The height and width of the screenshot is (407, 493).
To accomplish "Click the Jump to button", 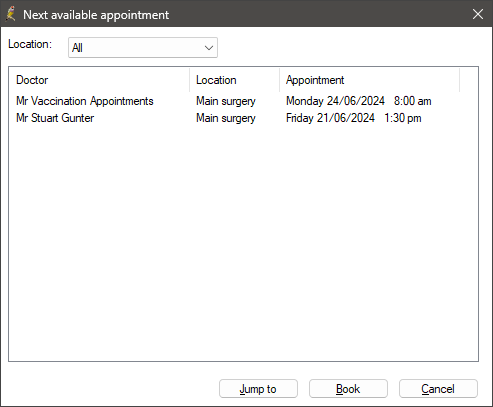I will coord(258,389).
